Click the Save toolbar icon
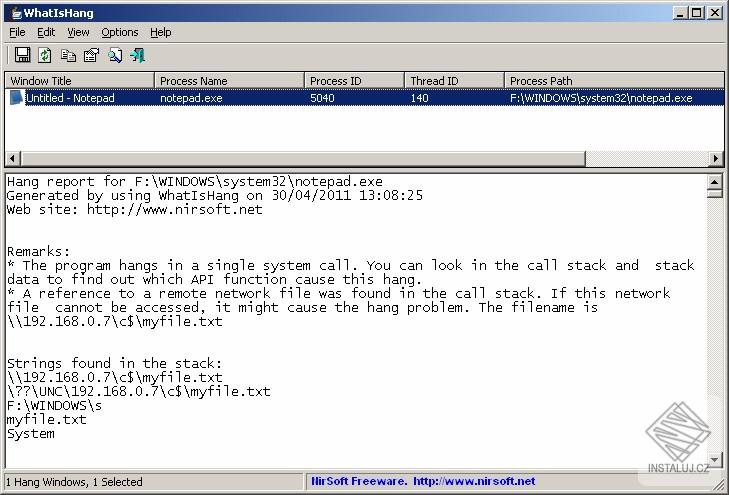 (x=22, y=55)
